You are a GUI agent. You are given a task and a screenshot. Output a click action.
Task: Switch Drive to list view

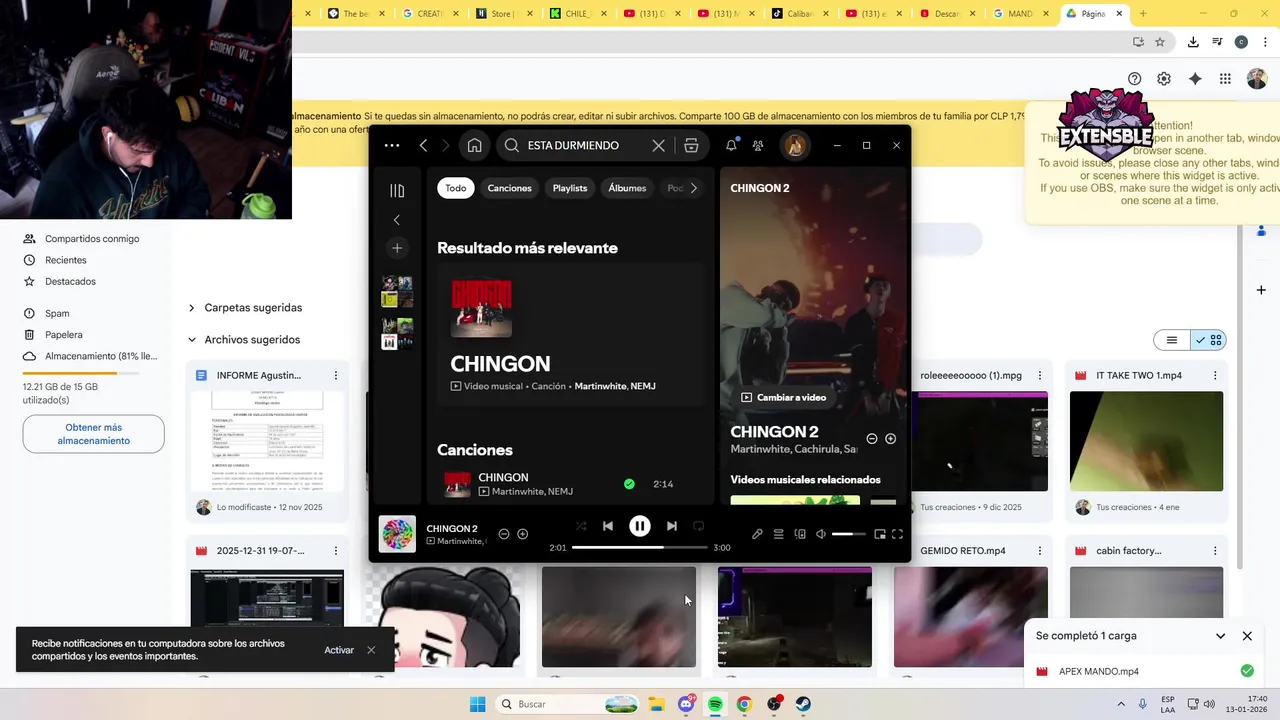coord(1172,340)
